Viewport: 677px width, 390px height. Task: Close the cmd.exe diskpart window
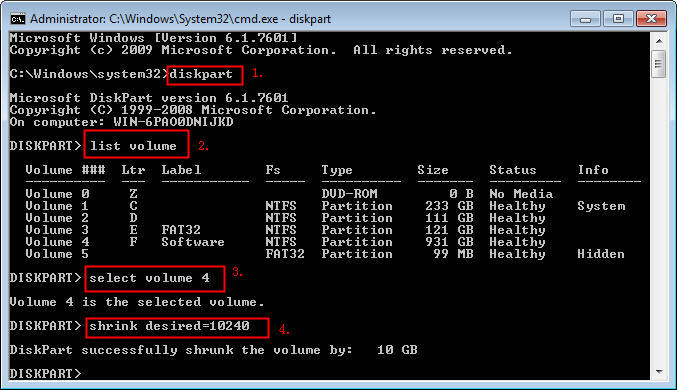[x=651, y=19]
